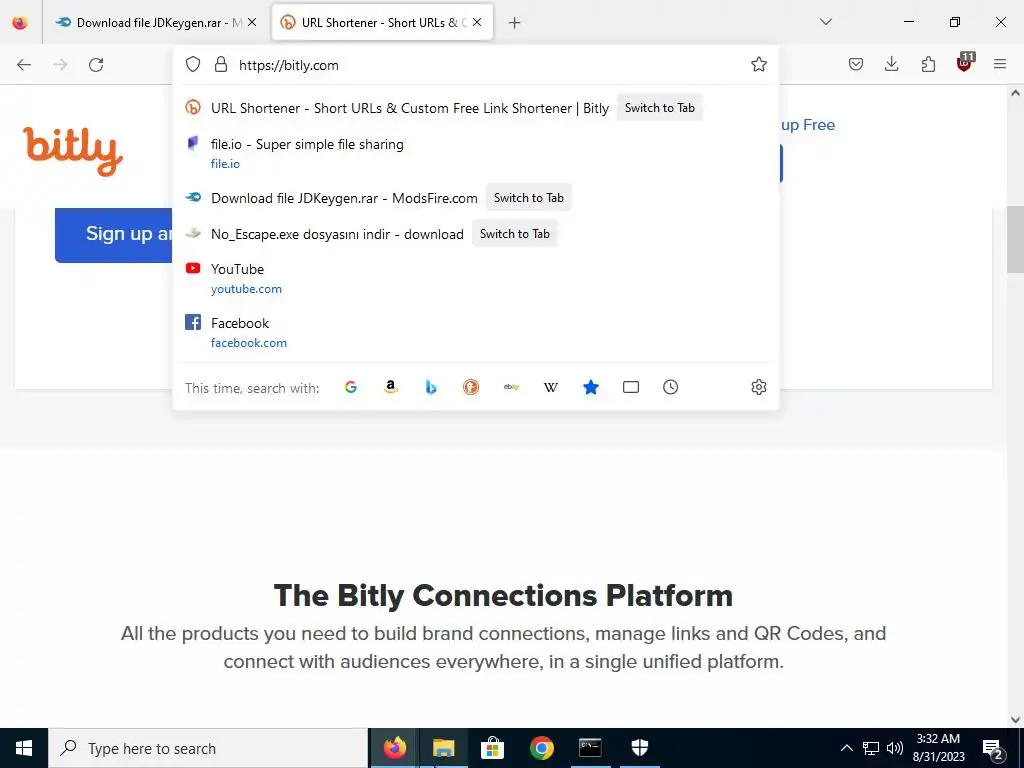Image resolution: width=1024 pixels, height=768 pixels.
Task: Open the network icon in system tray
Action: coord(871,748)
